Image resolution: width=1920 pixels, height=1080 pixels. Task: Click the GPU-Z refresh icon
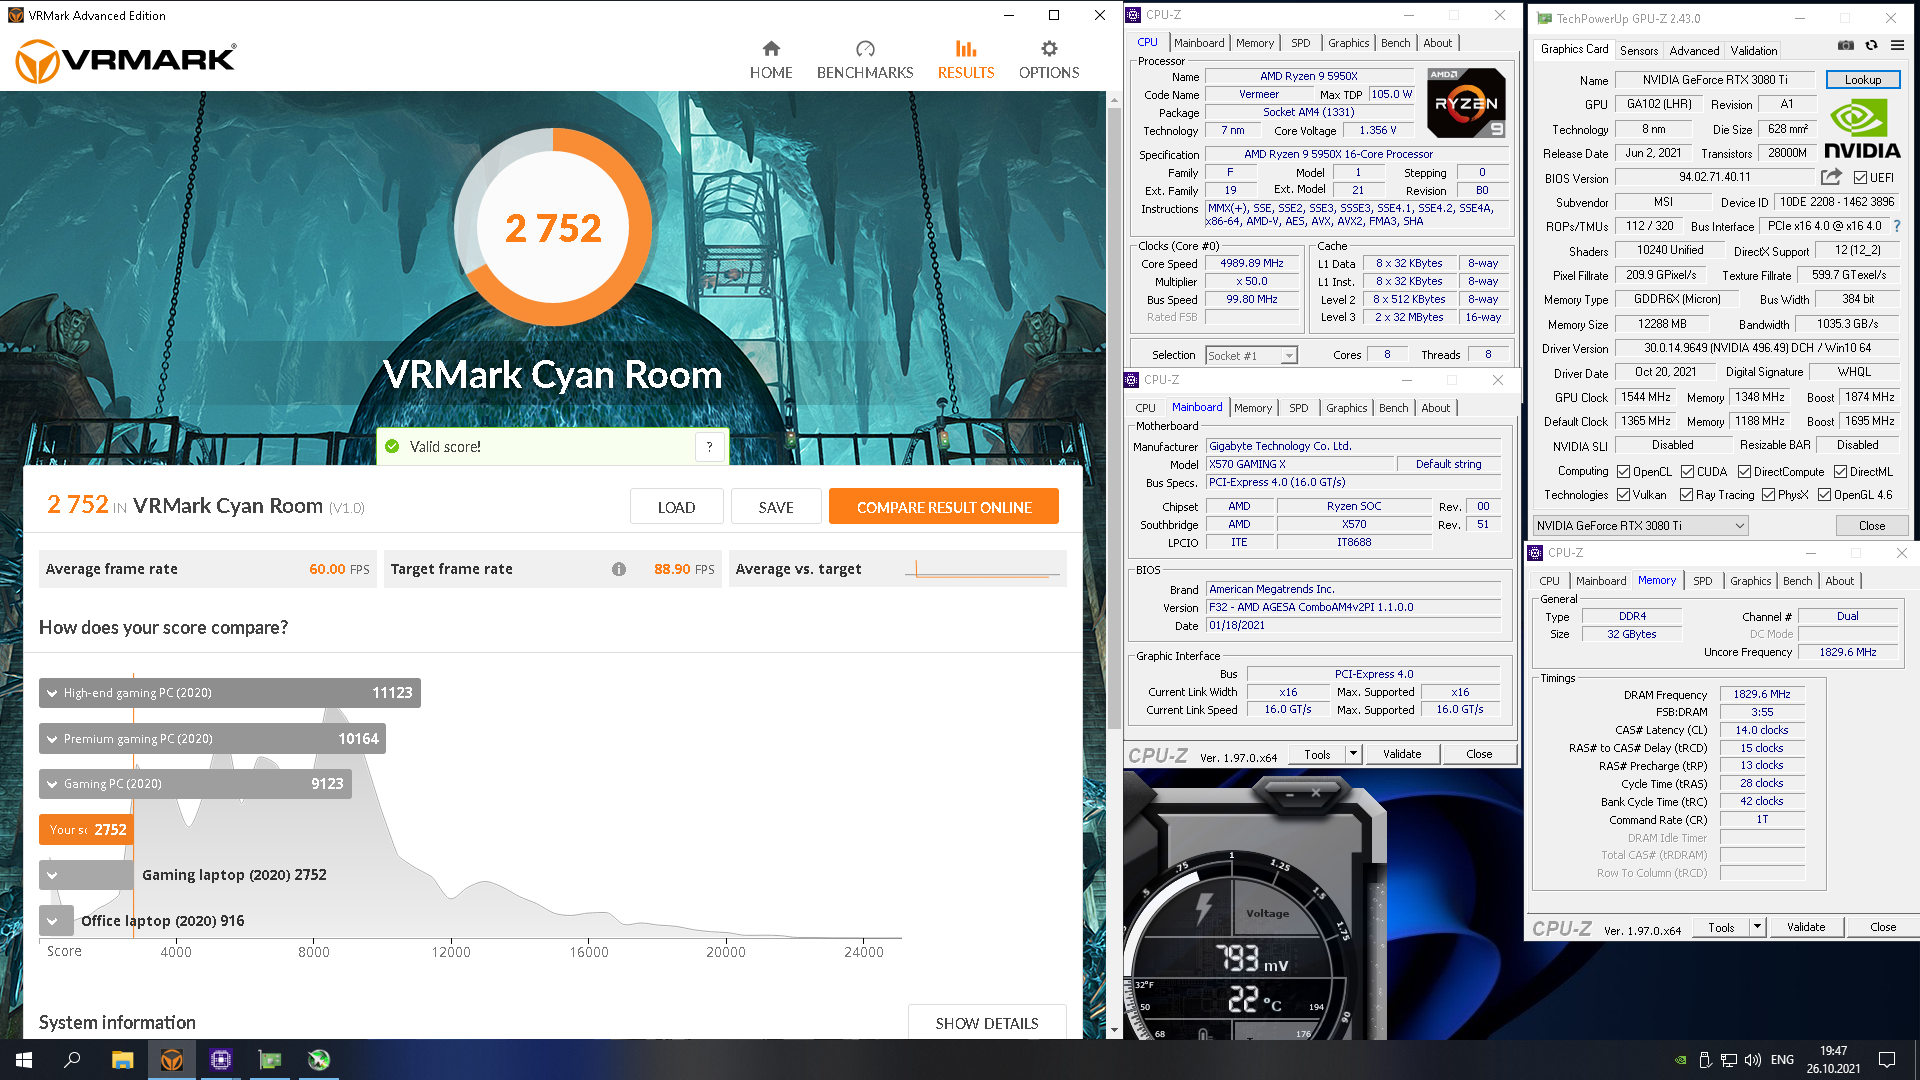coord(1871,45)
